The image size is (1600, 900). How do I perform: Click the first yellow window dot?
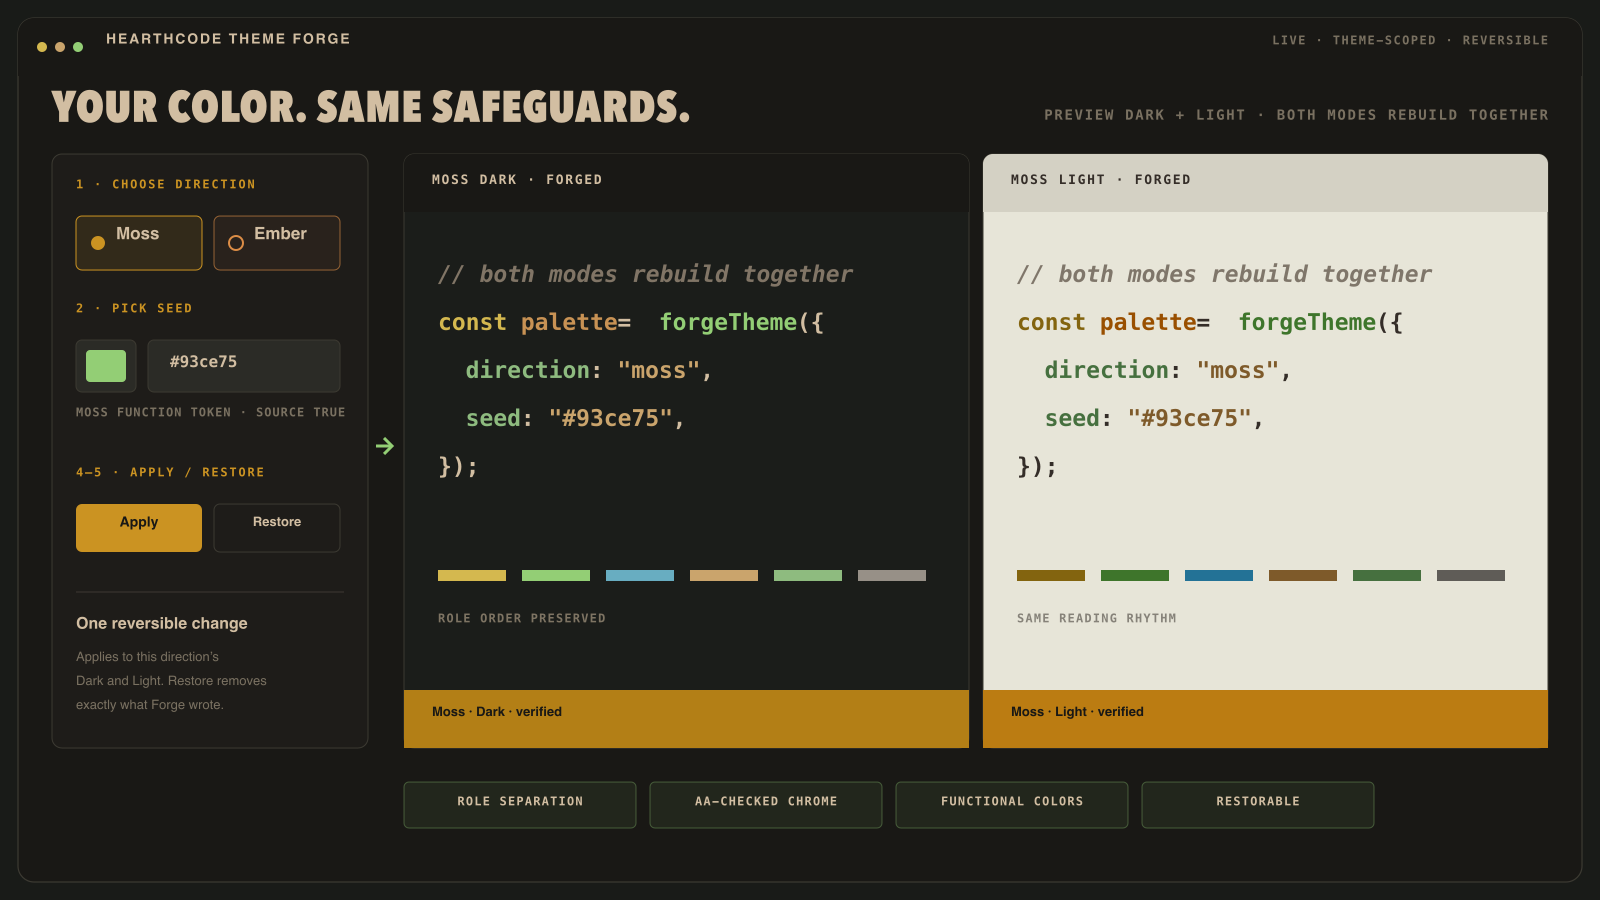coord(42,47)
